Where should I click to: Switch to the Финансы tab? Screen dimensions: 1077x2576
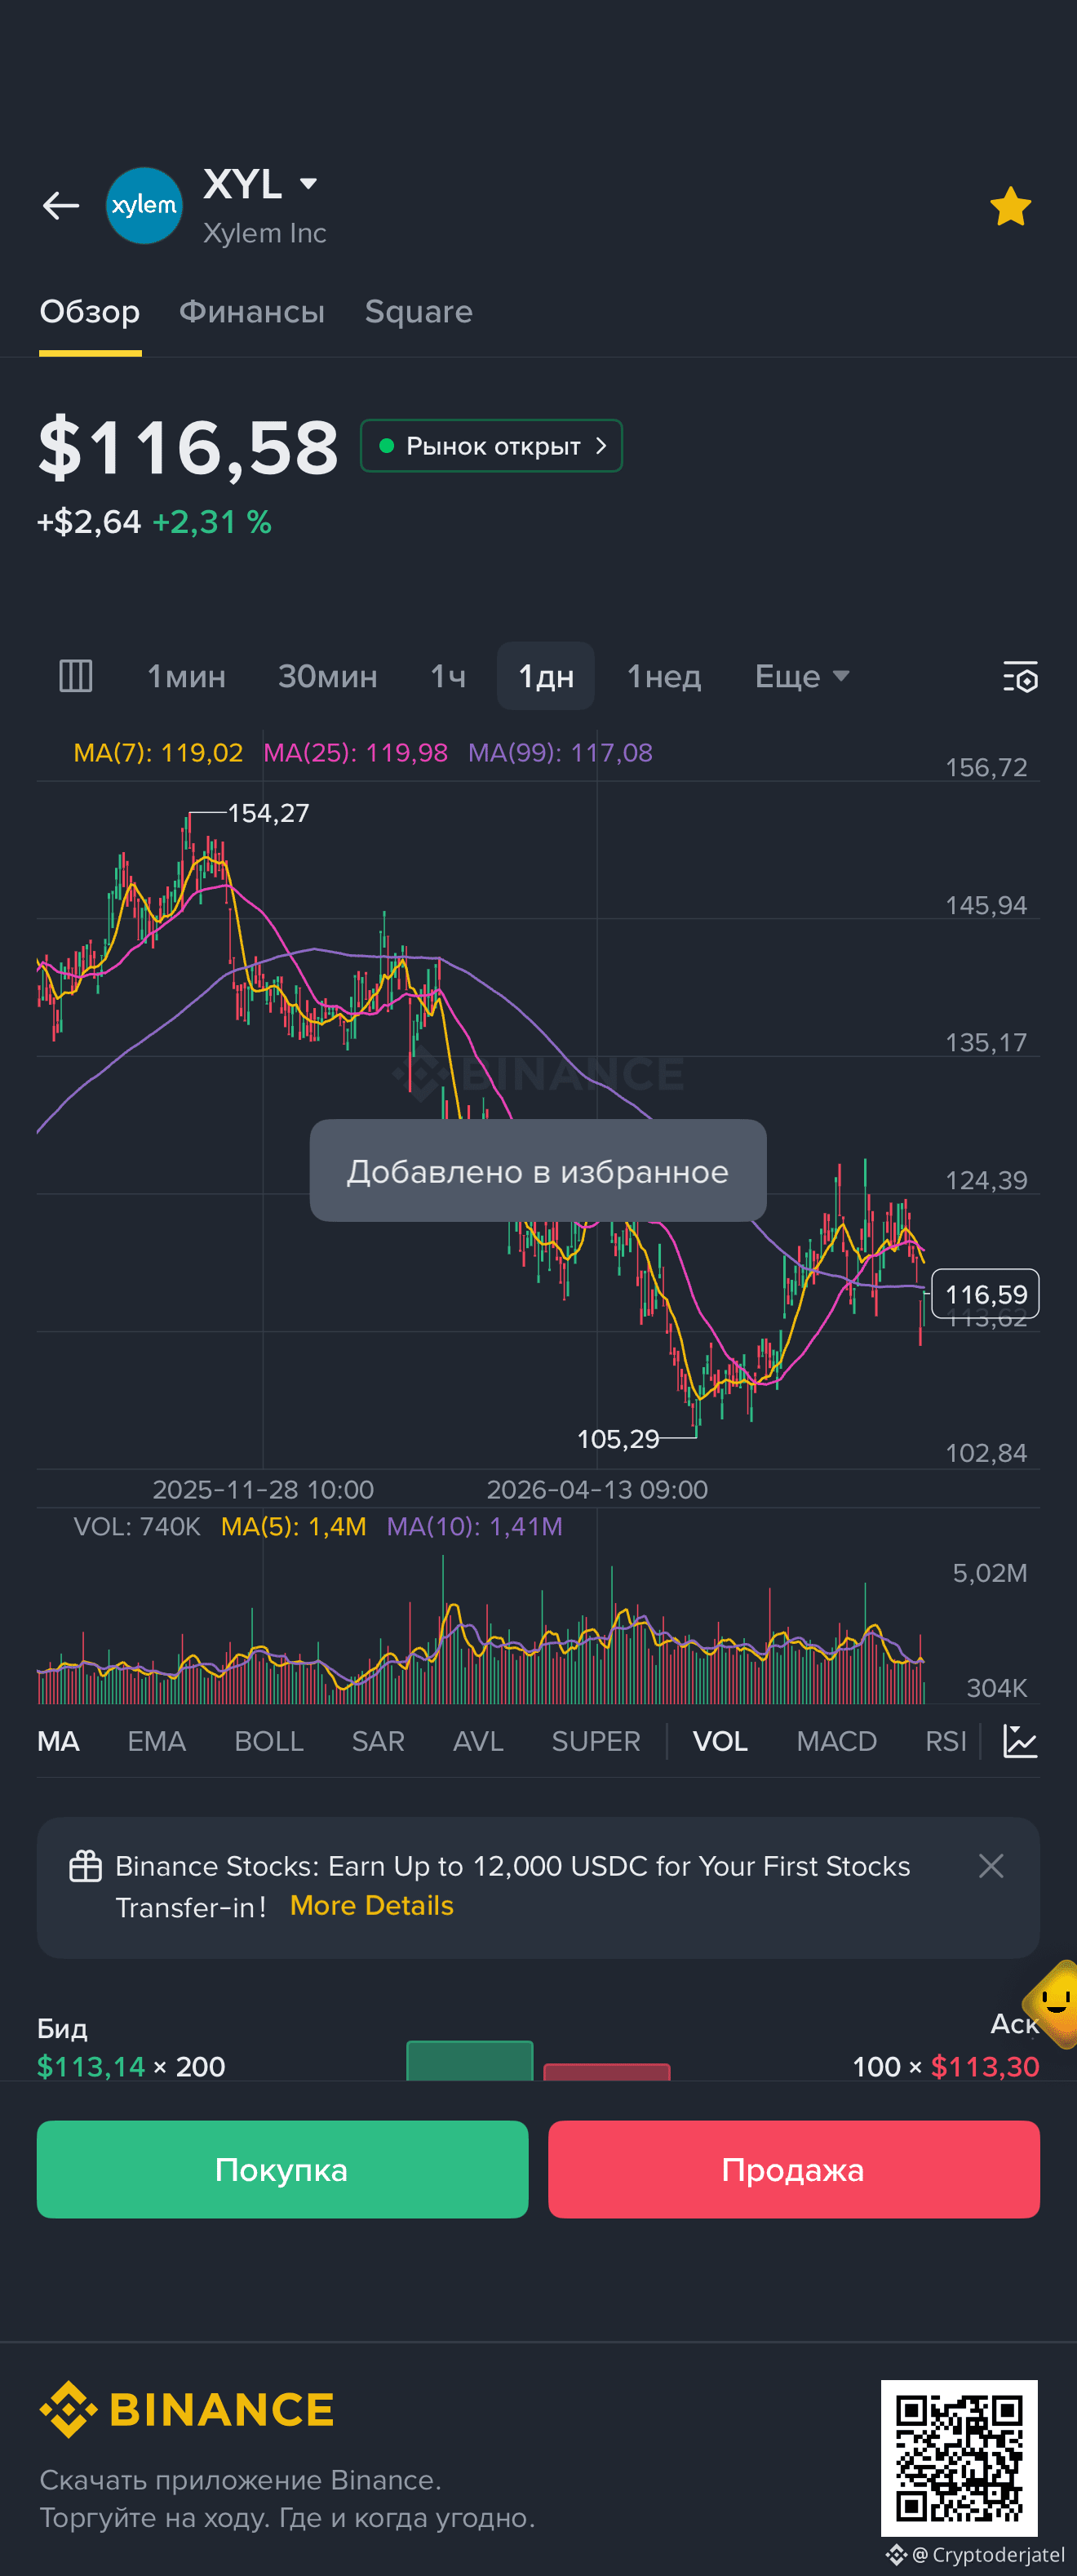pos(252,312)
